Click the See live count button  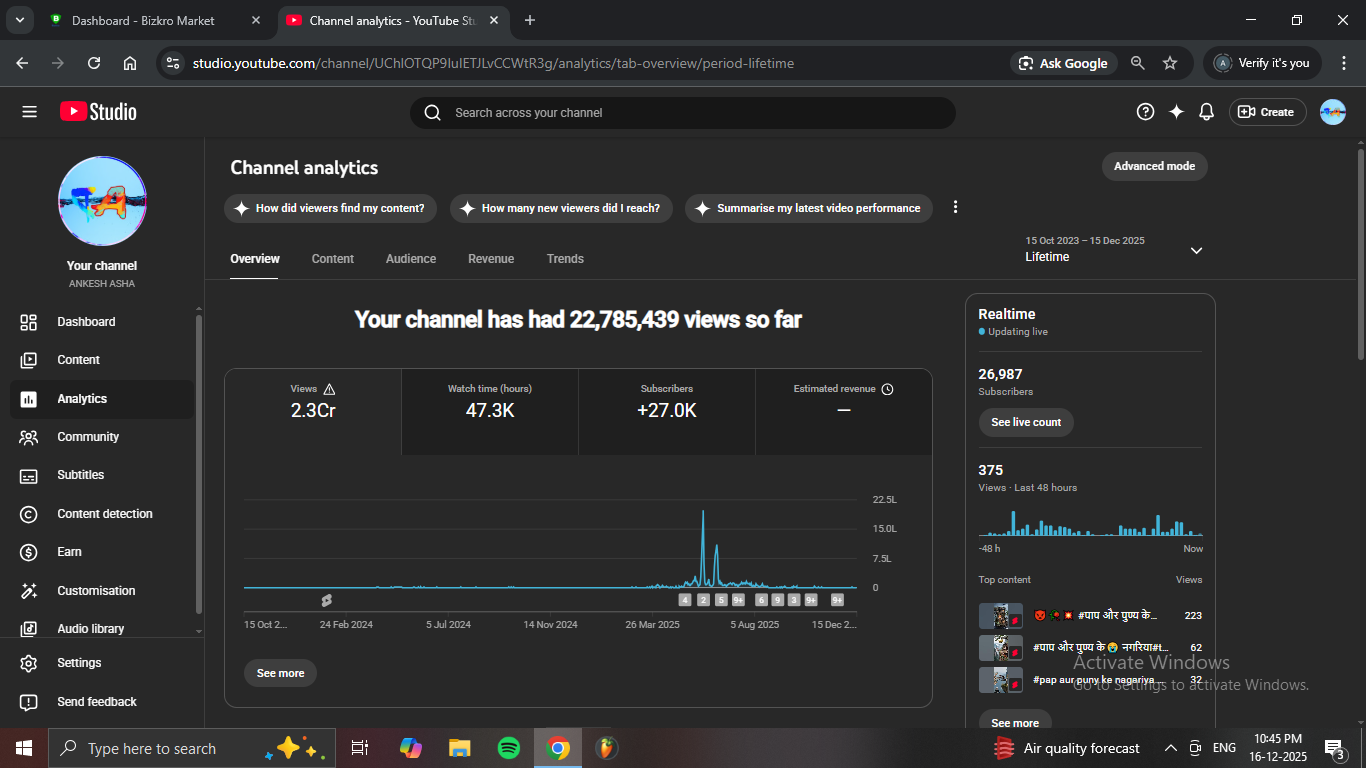click(1026, 422)
